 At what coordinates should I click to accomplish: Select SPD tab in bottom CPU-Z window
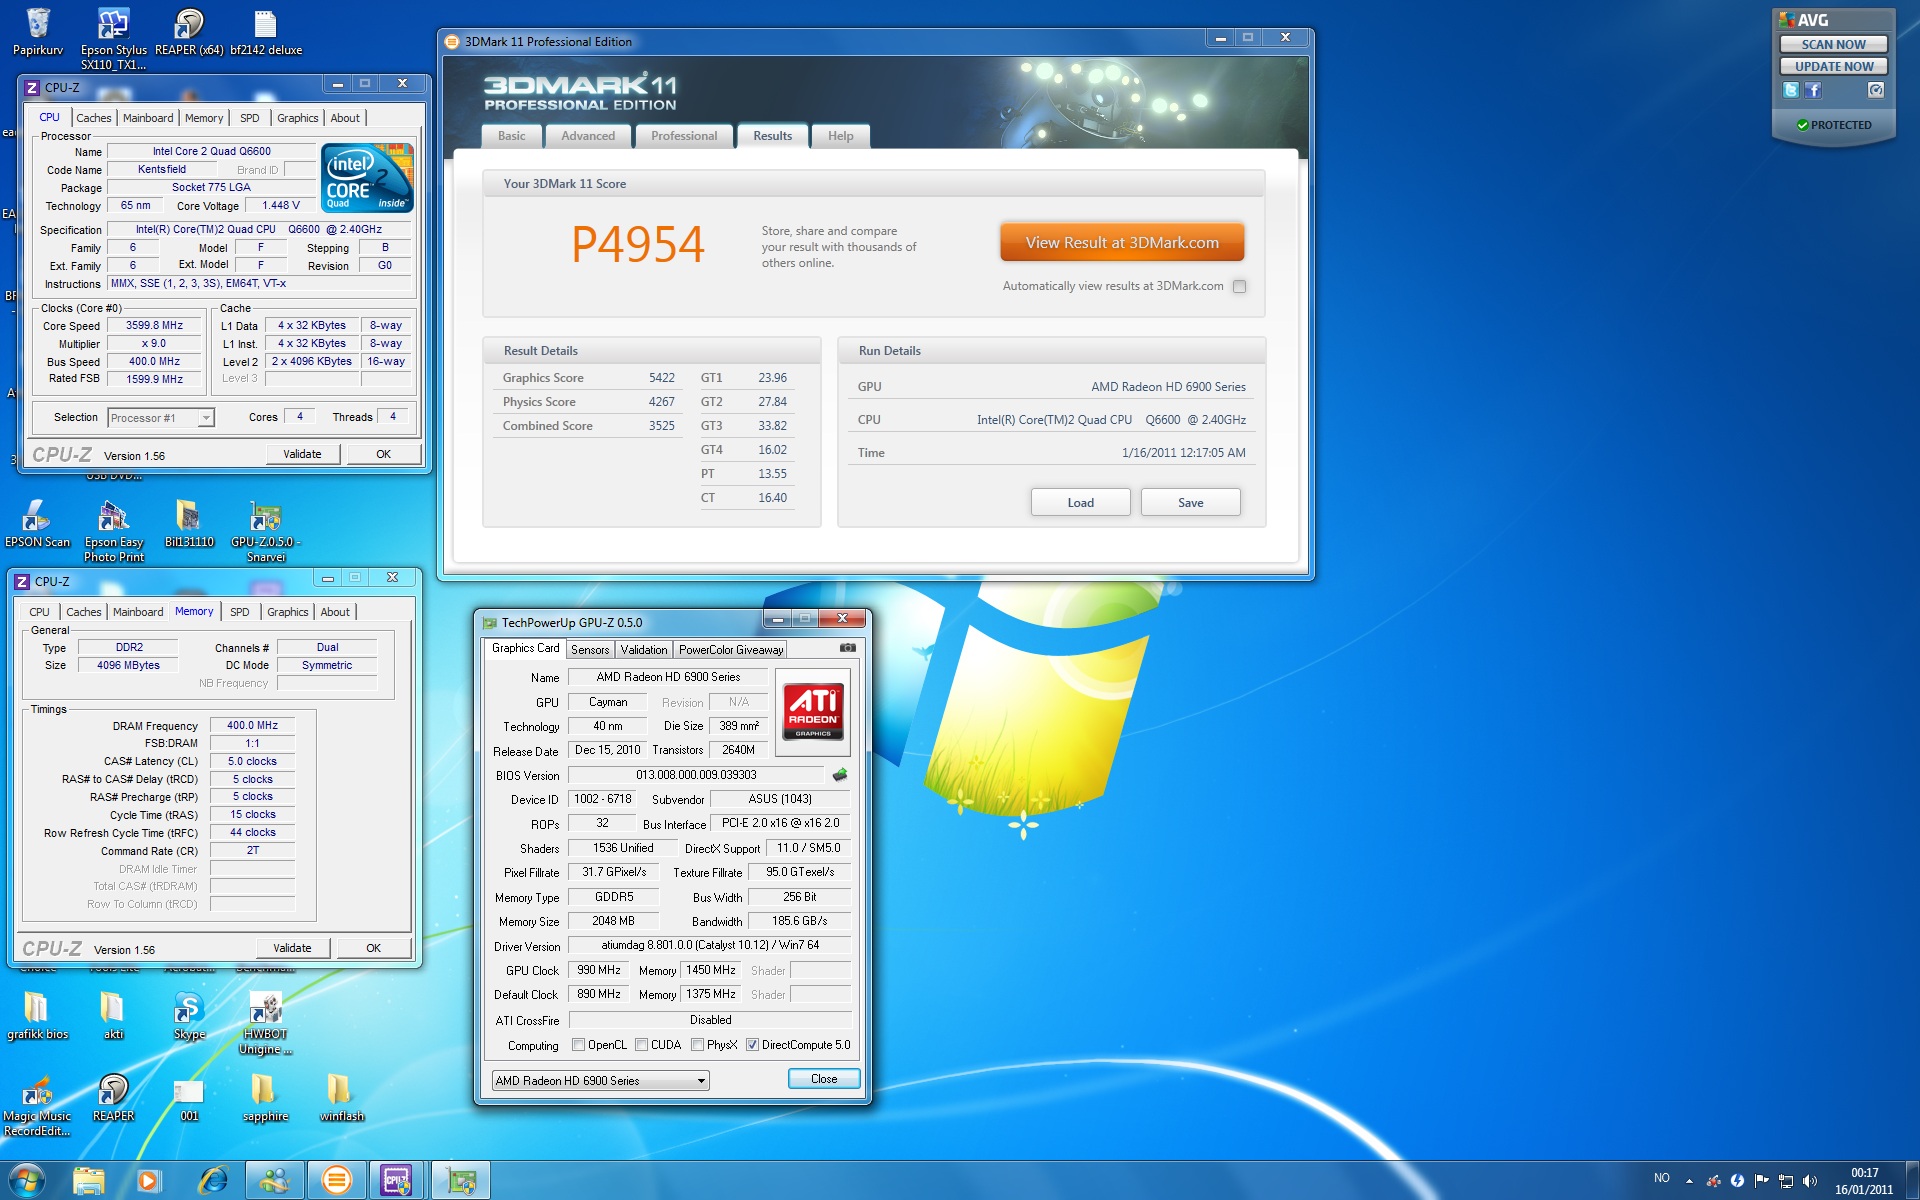pyautogui.click(x=240, y=612)
